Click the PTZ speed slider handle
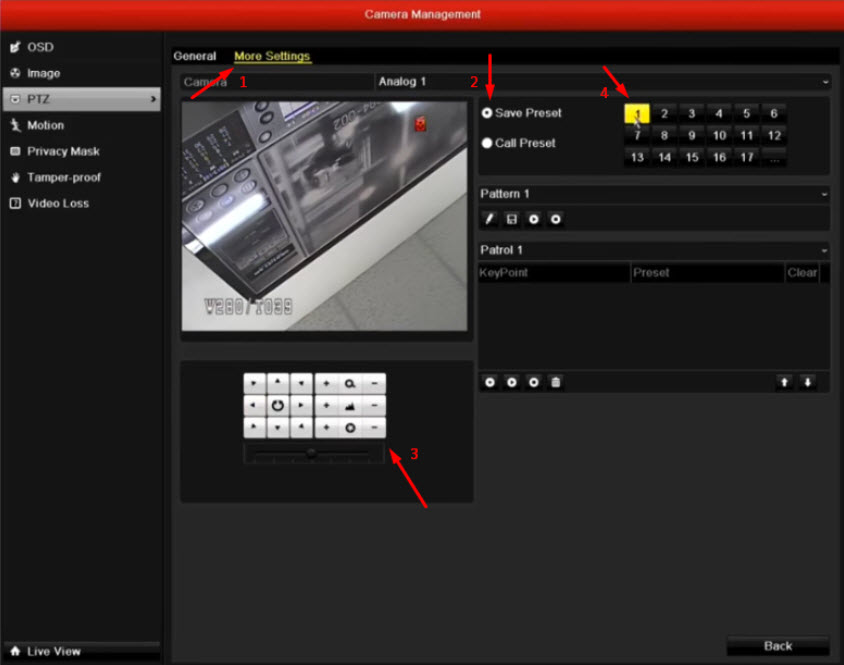 pyautogui.click(x=312, y=453)
